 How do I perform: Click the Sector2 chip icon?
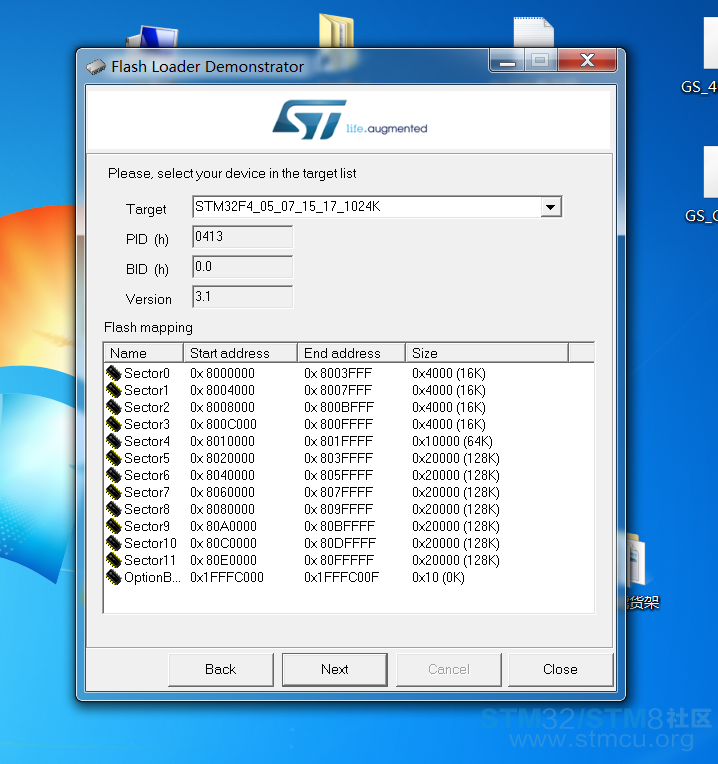click(113, 408)
